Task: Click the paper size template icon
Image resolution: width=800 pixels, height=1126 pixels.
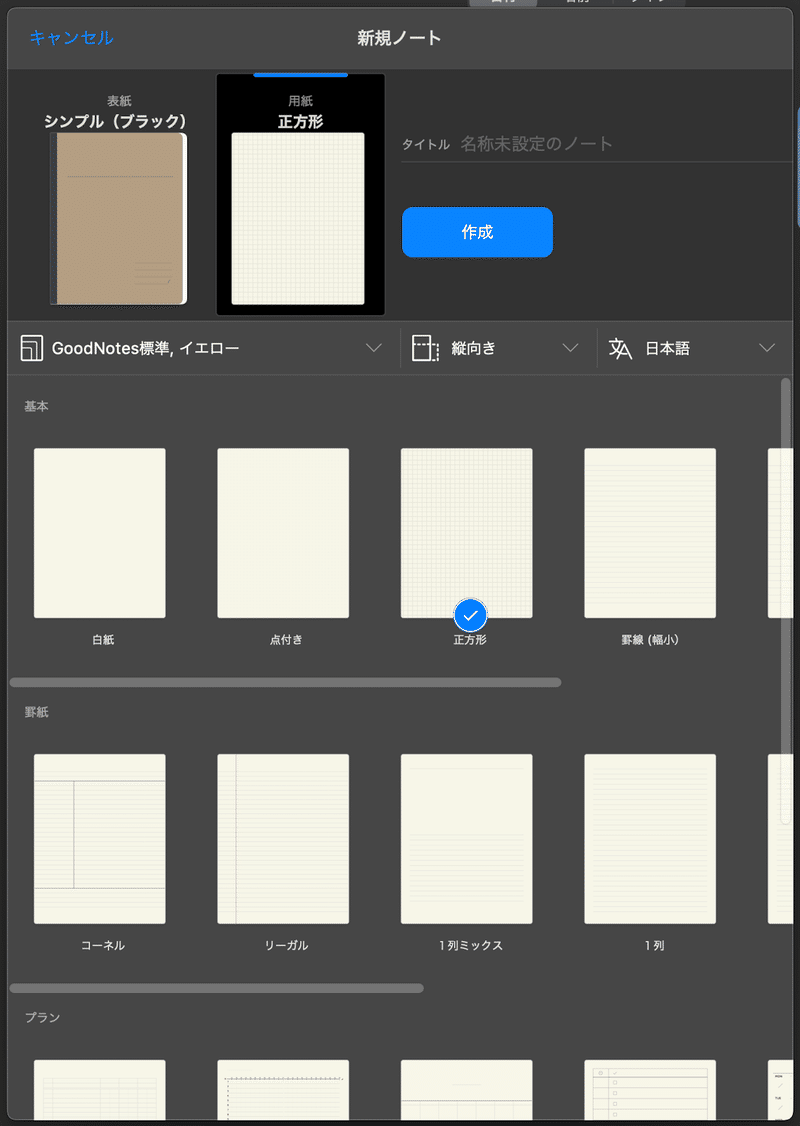Action: 32,348
